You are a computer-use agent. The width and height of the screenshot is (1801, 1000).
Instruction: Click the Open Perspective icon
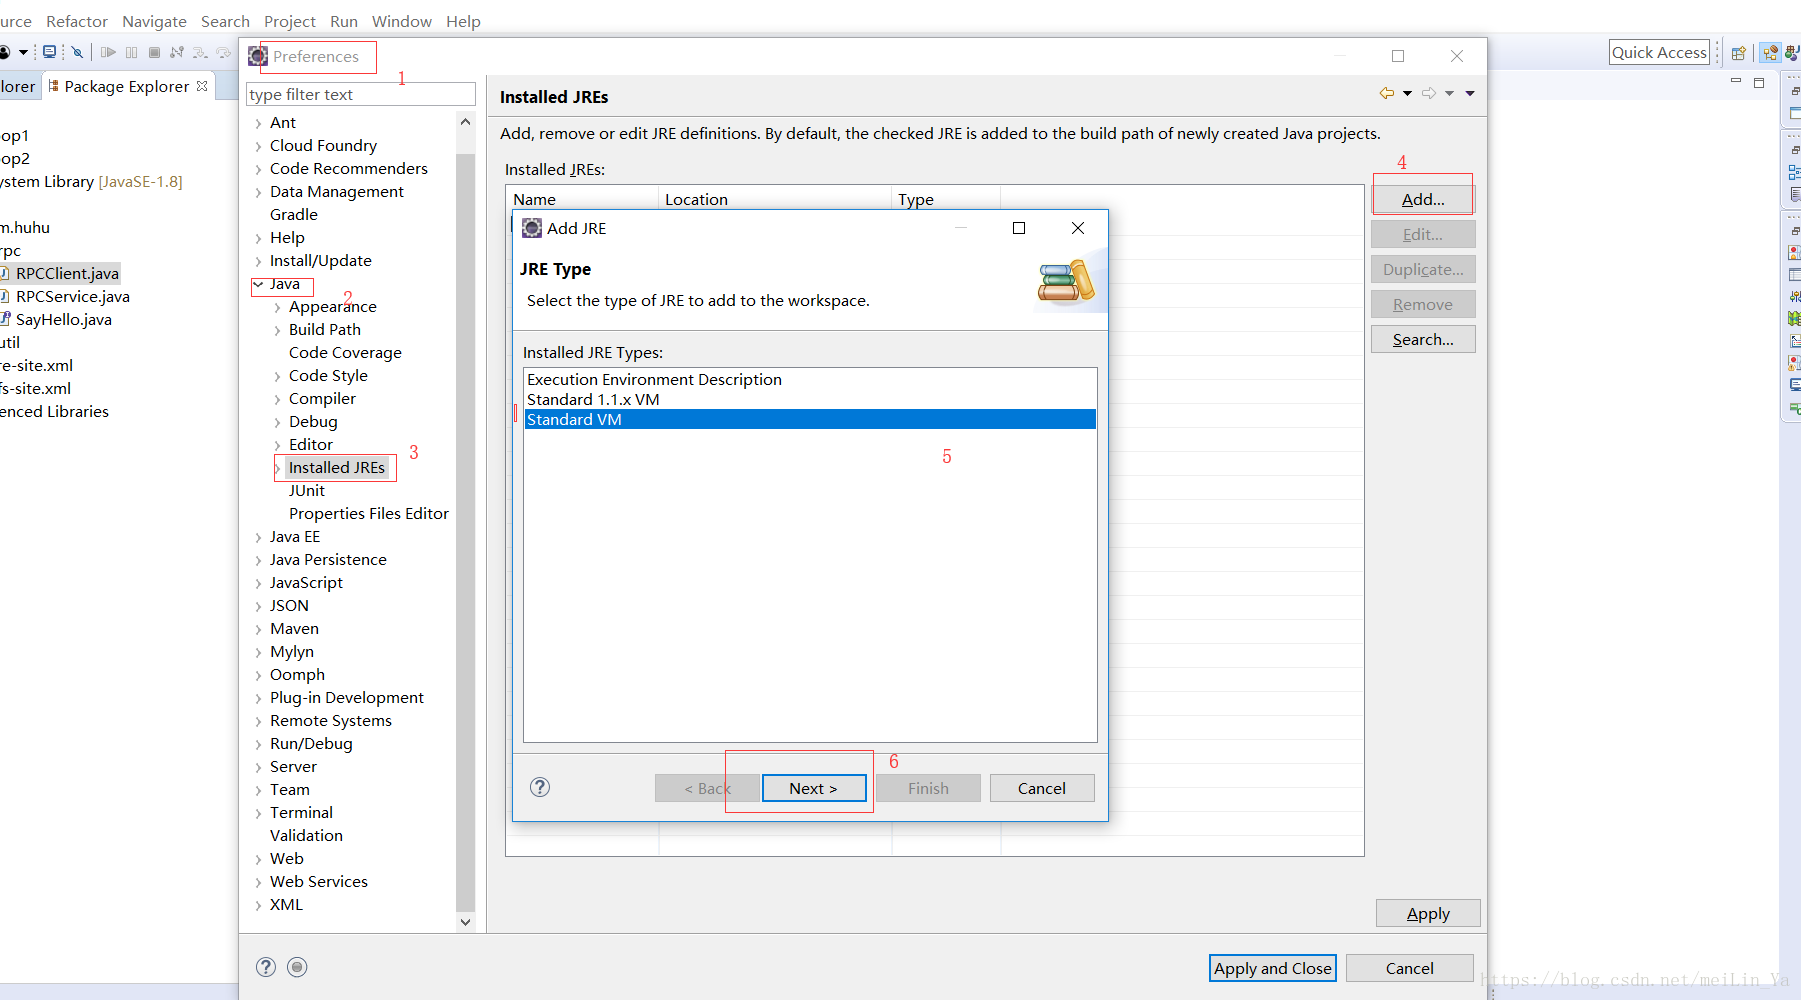pos(1739,53)
